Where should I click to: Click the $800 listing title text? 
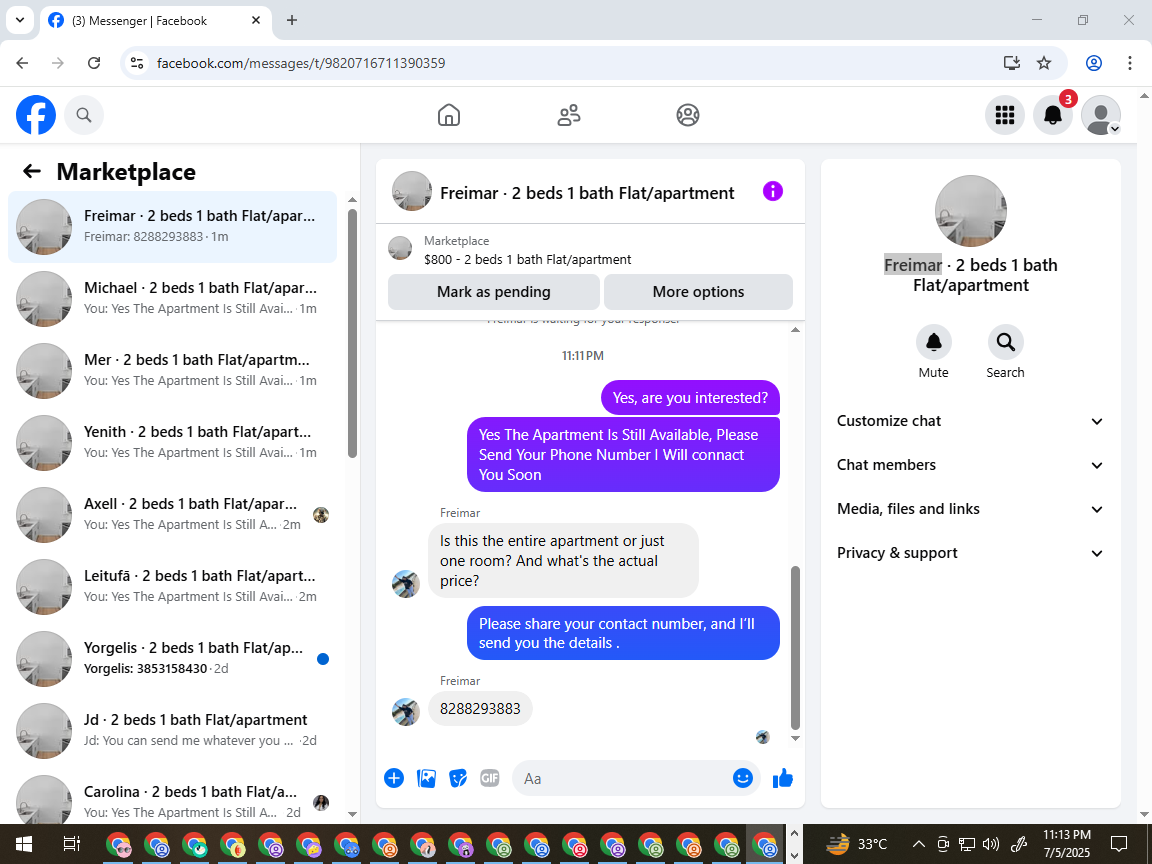tap(528, 259)
